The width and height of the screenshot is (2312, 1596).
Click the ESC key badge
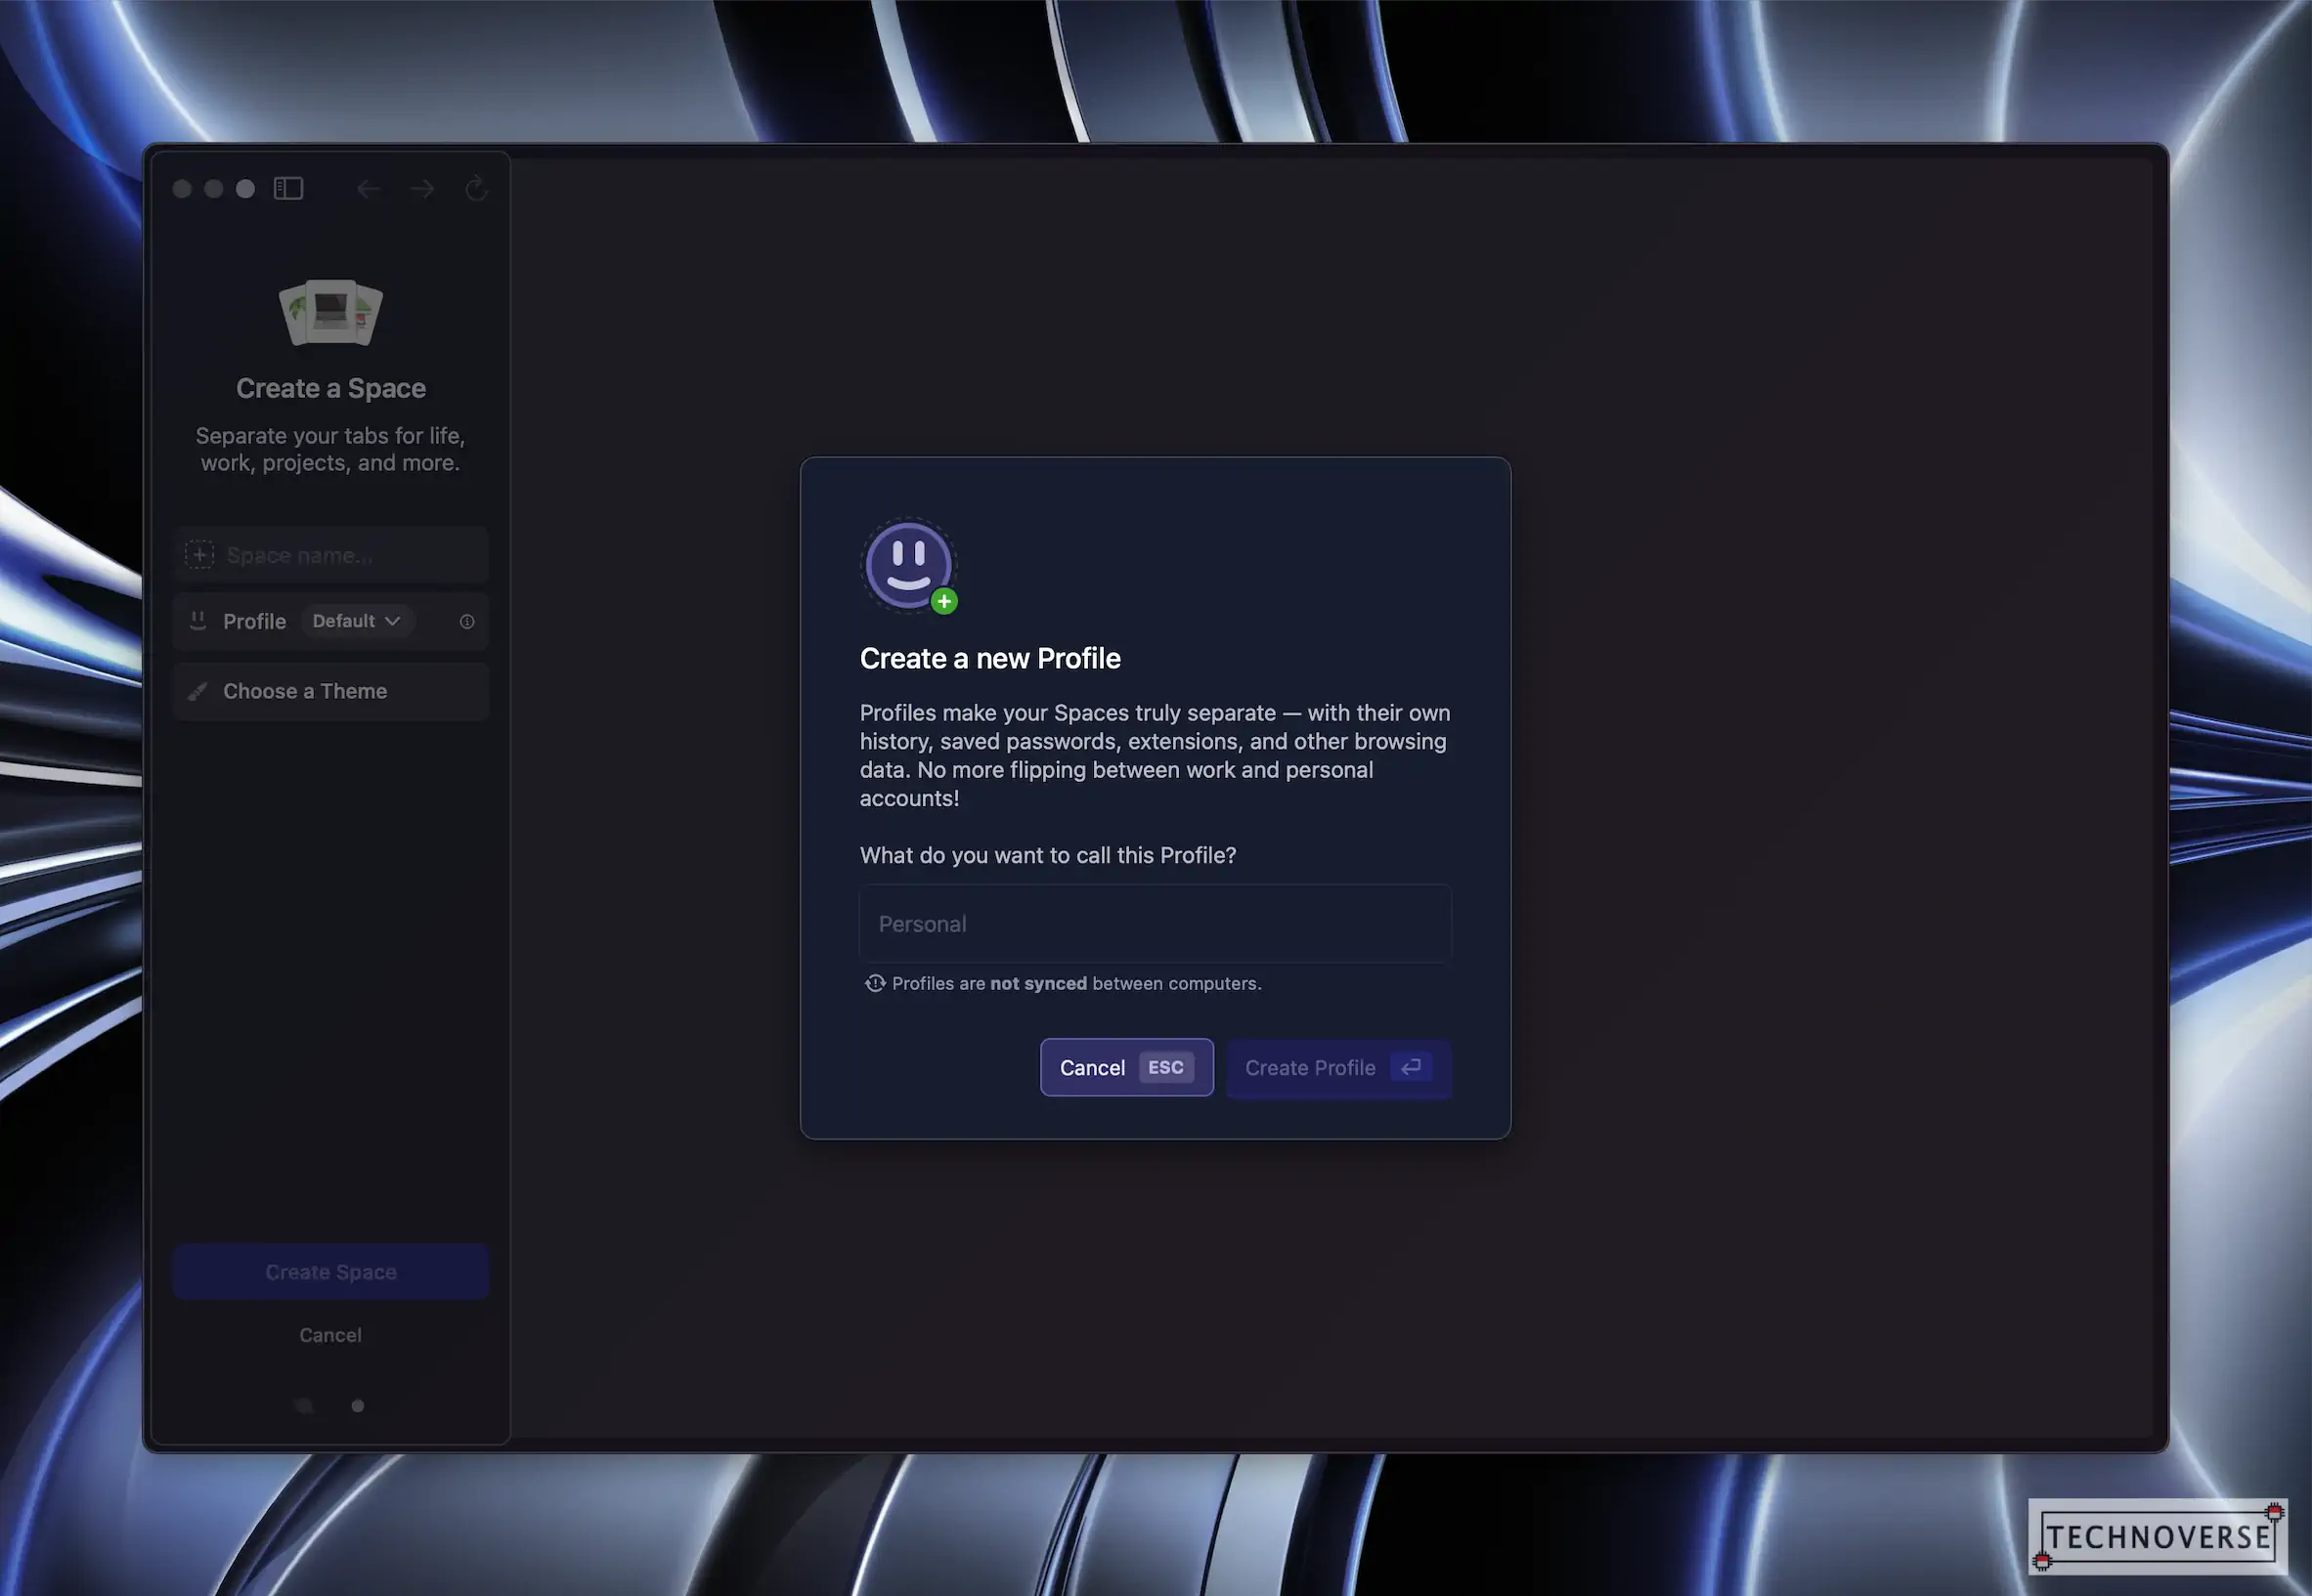pyautogui.click(x=1166, y=1067)
